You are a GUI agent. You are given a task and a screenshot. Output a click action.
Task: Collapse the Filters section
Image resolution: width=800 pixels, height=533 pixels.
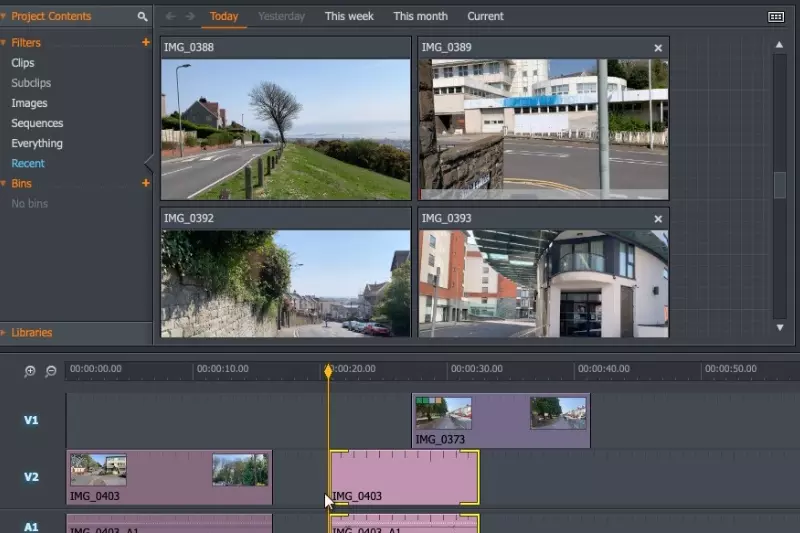(3, 43)
